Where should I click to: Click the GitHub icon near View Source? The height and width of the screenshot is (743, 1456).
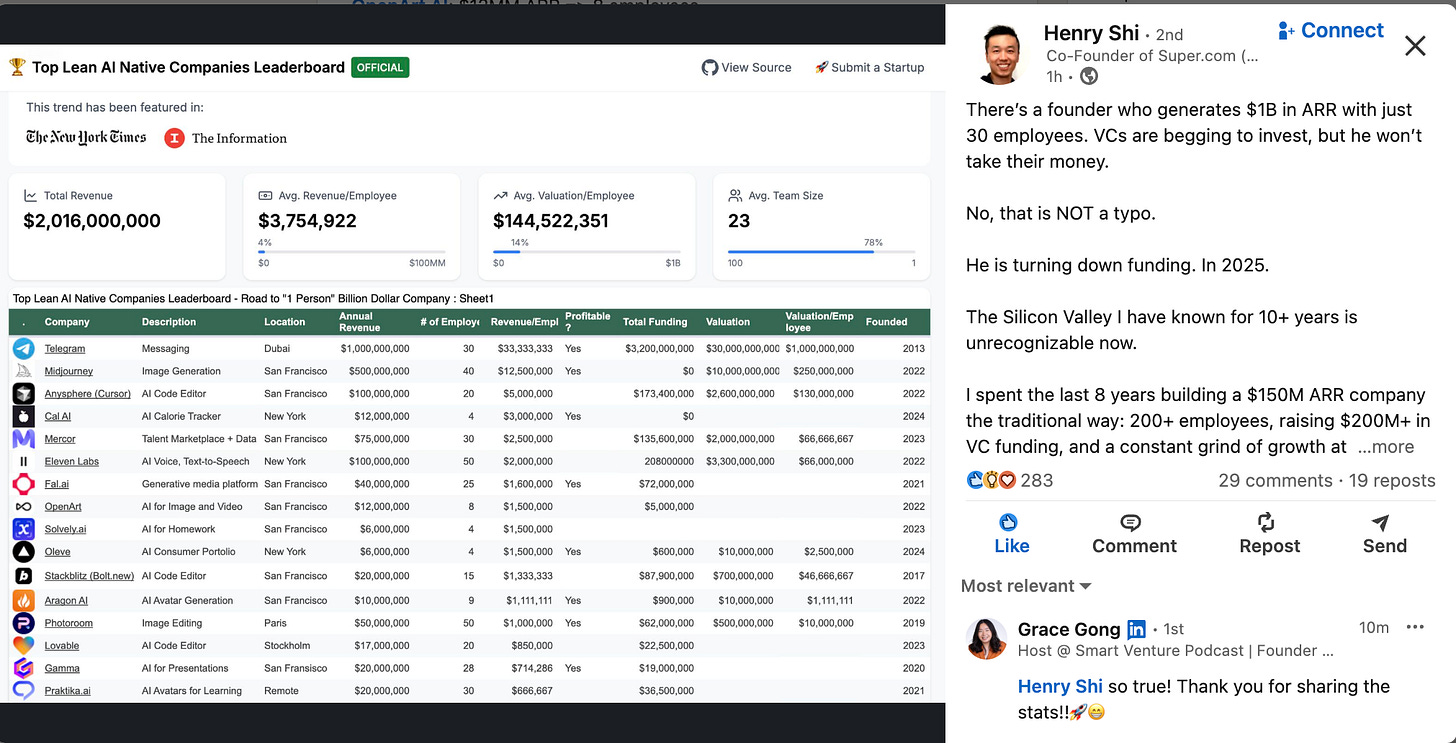pos(710,67)
